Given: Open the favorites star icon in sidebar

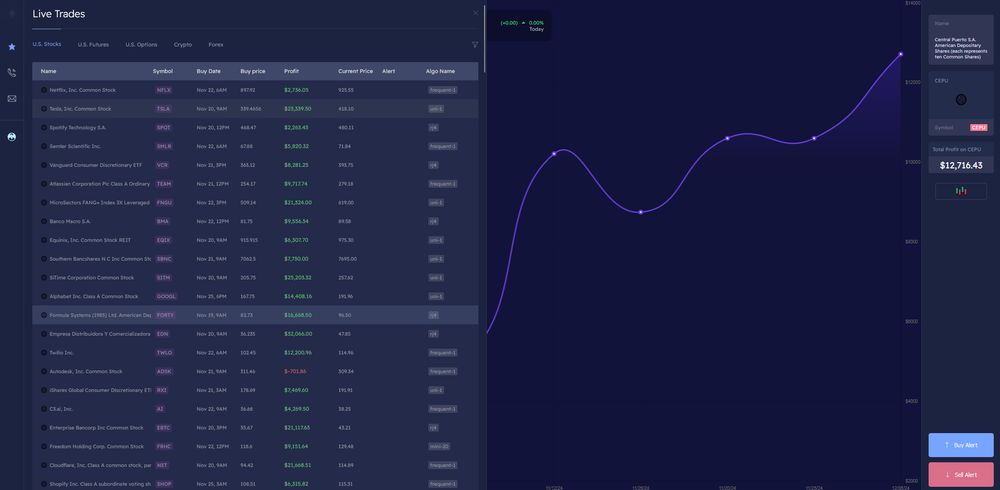Looking at the screenshot, I should [x=11, y=47].
